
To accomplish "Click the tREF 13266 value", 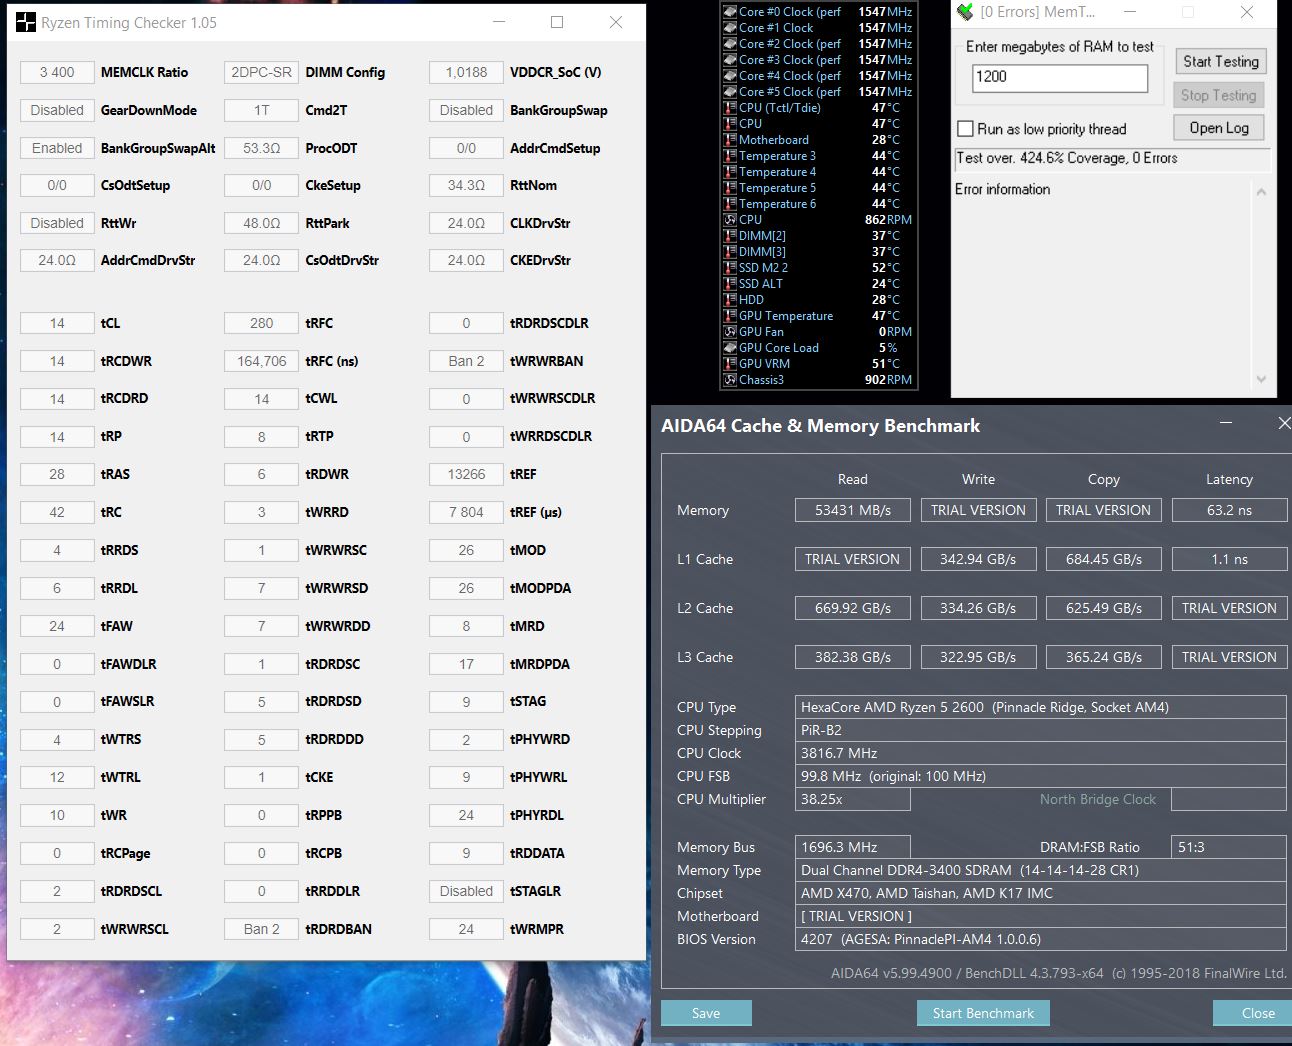I will pyautogui.click(x=466, y=474).
